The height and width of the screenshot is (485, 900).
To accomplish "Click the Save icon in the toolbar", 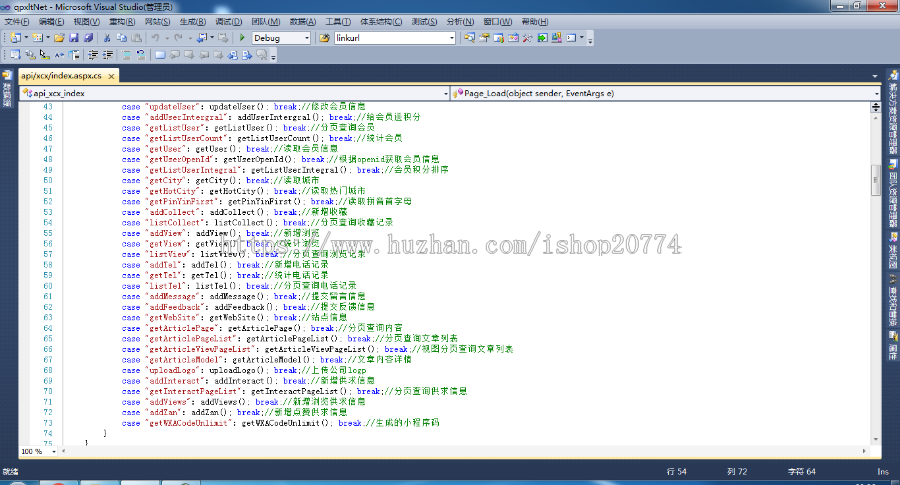I will [74, 37].
